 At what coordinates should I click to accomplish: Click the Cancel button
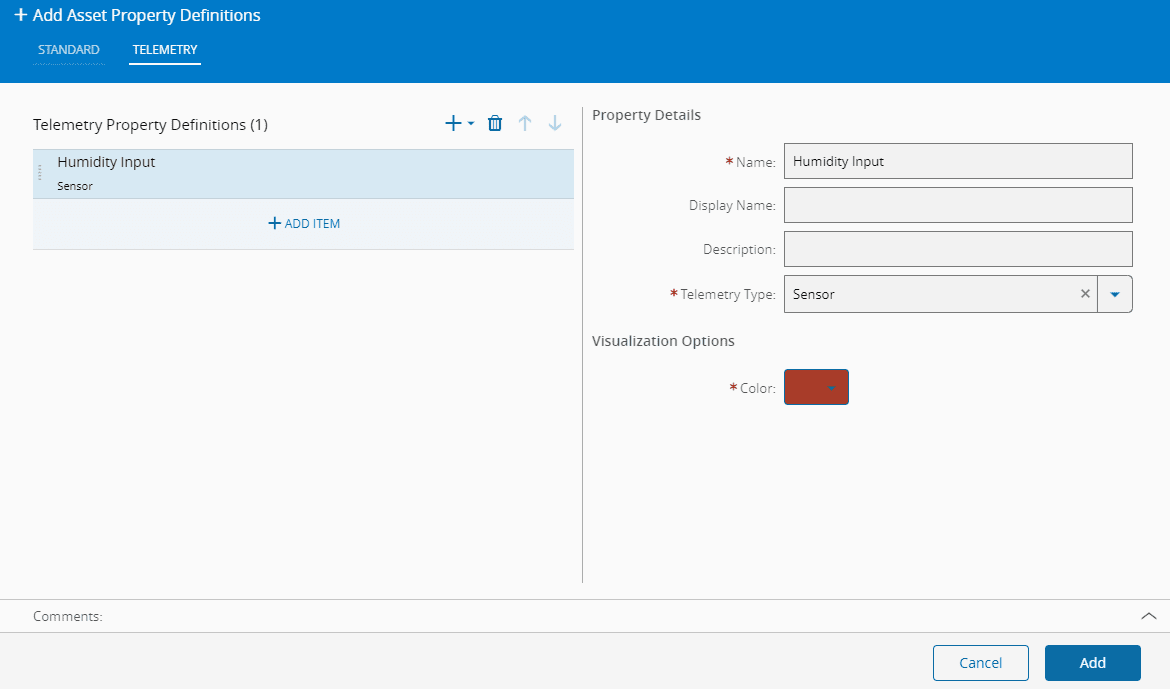click(x=980, y=663)
